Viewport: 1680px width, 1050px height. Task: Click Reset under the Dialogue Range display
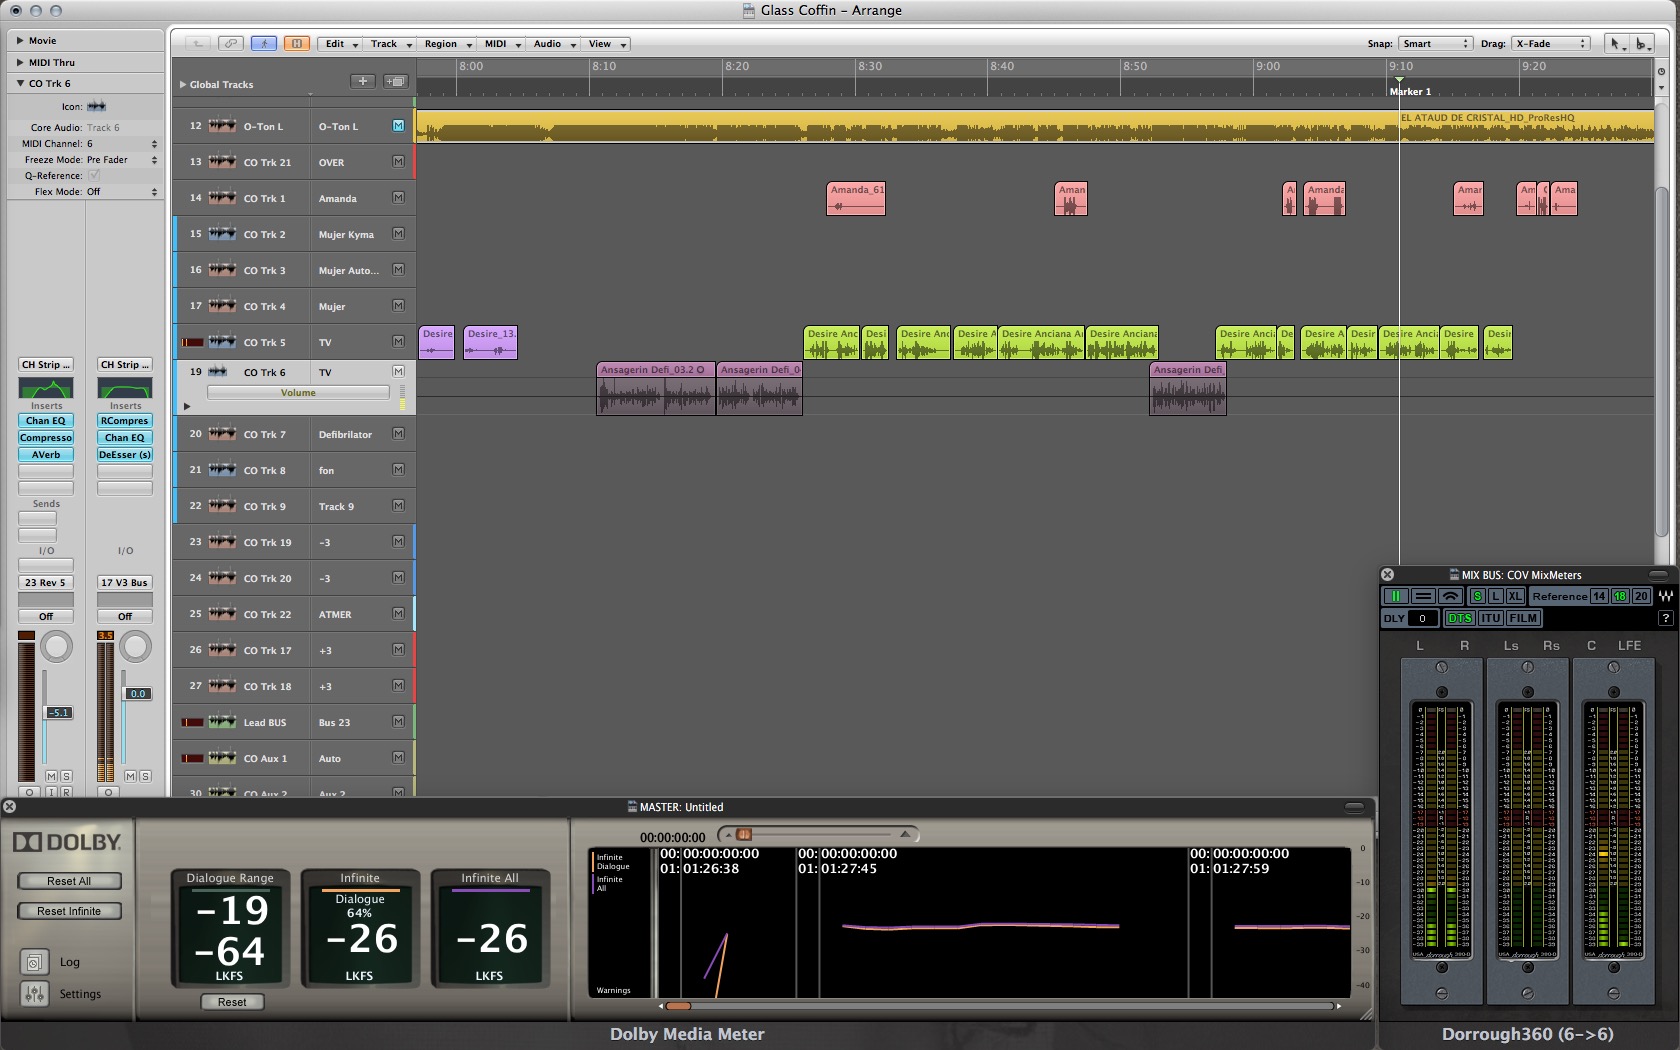(x=232, y=1002)
